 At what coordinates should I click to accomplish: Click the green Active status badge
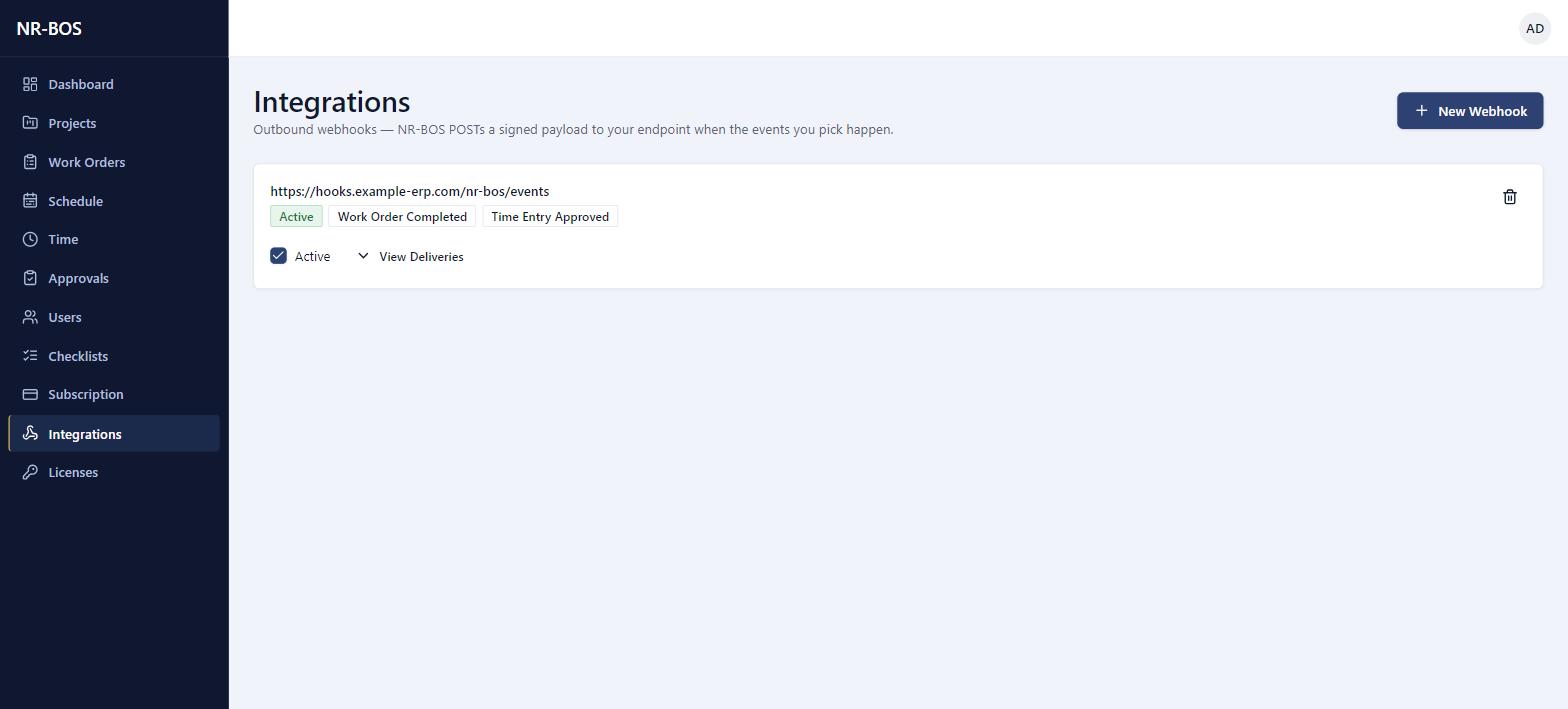pos(296,217)
